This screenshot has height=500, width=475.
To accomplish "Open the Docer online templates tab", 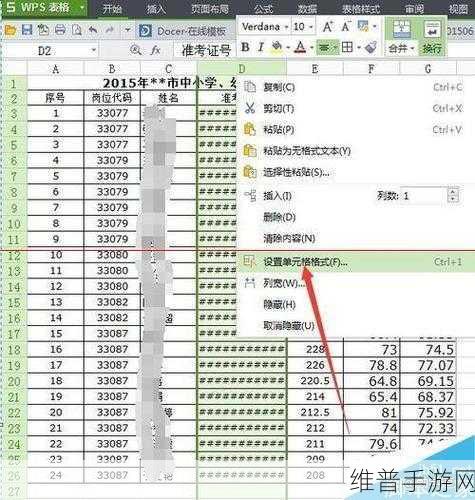I will coord(183,31).
